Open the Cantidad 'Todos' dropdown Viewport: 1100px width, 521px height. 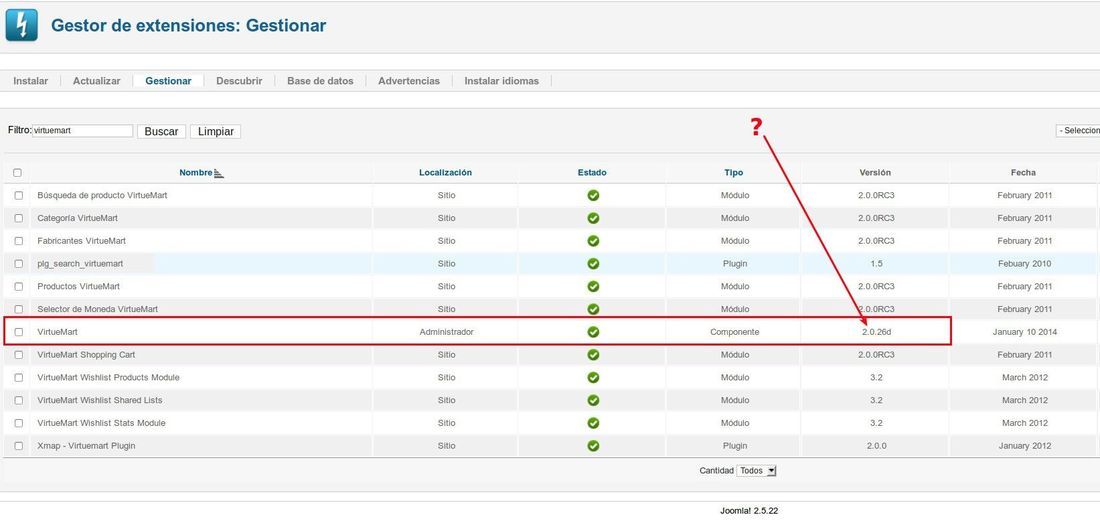click(756, 471)
